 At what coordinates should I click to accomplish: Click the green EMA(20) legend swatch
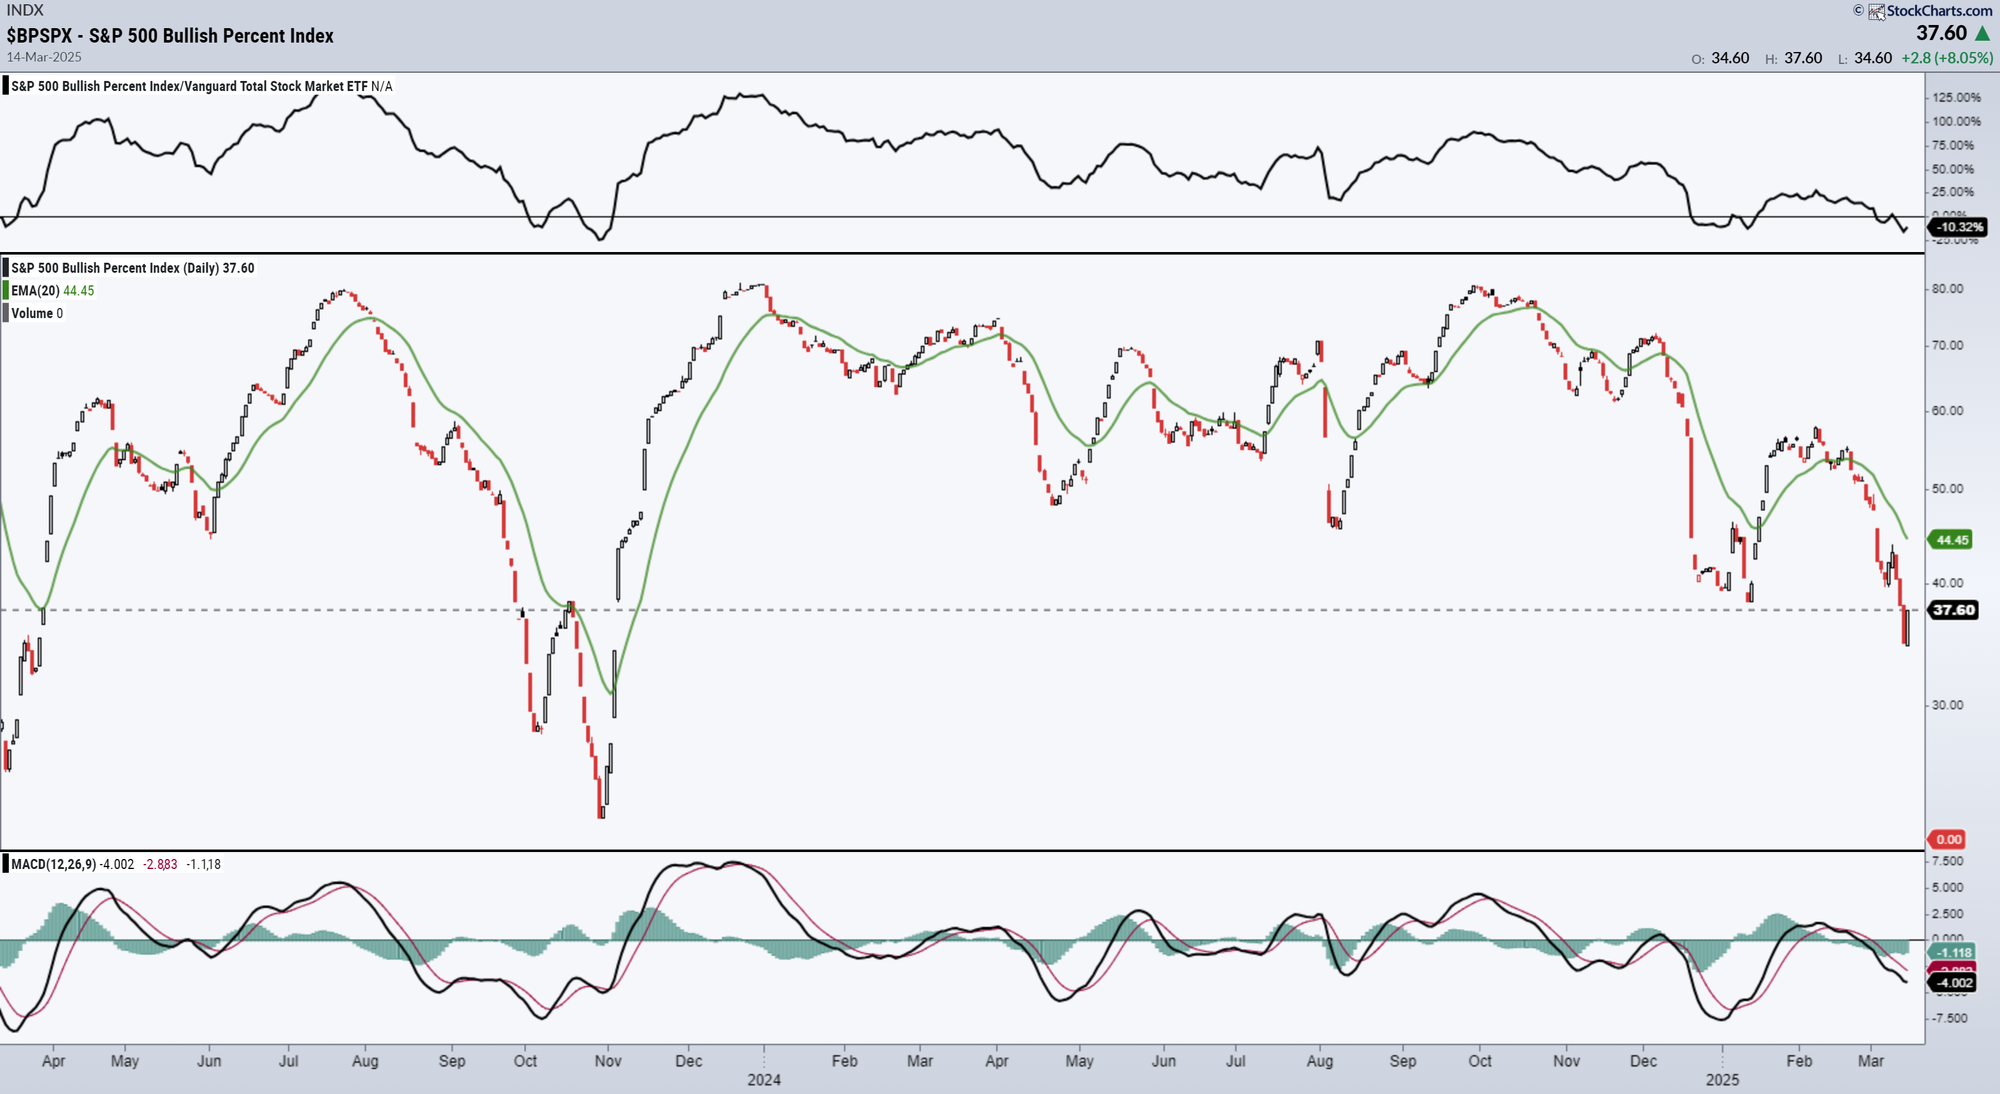[x=6, y=291]
